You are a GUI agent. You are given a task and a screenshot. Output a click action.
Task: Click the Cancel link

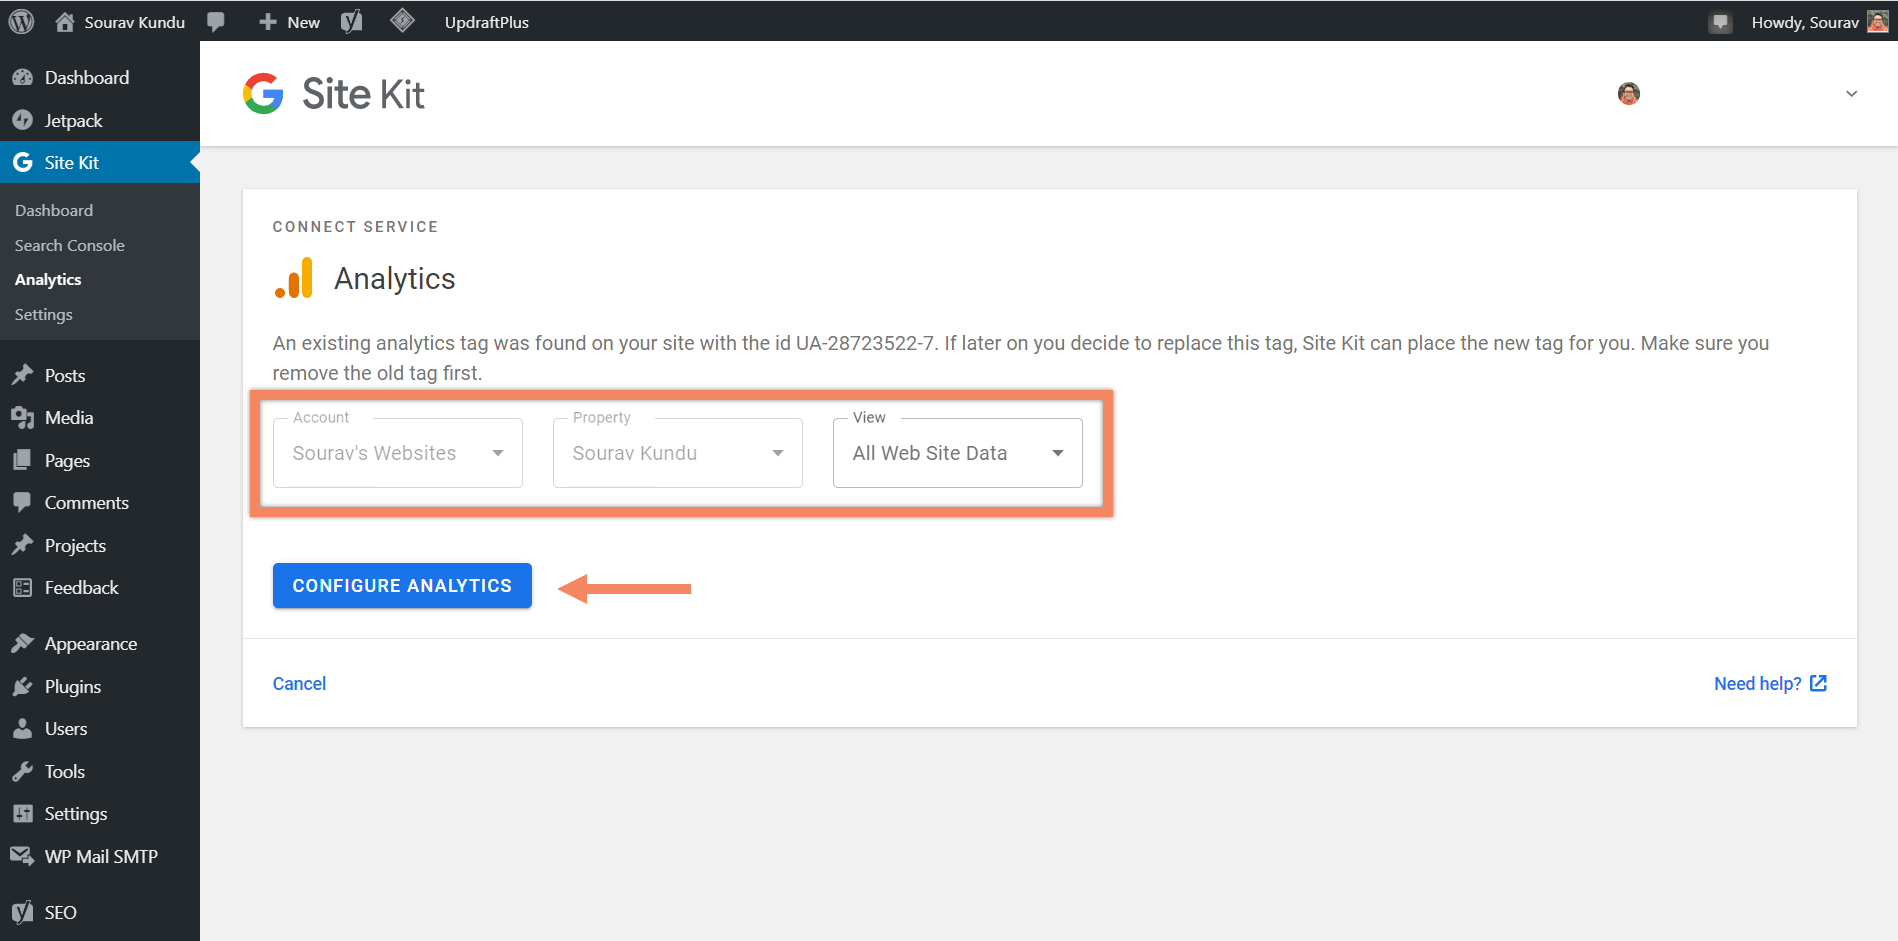click(x=299, y=684)
